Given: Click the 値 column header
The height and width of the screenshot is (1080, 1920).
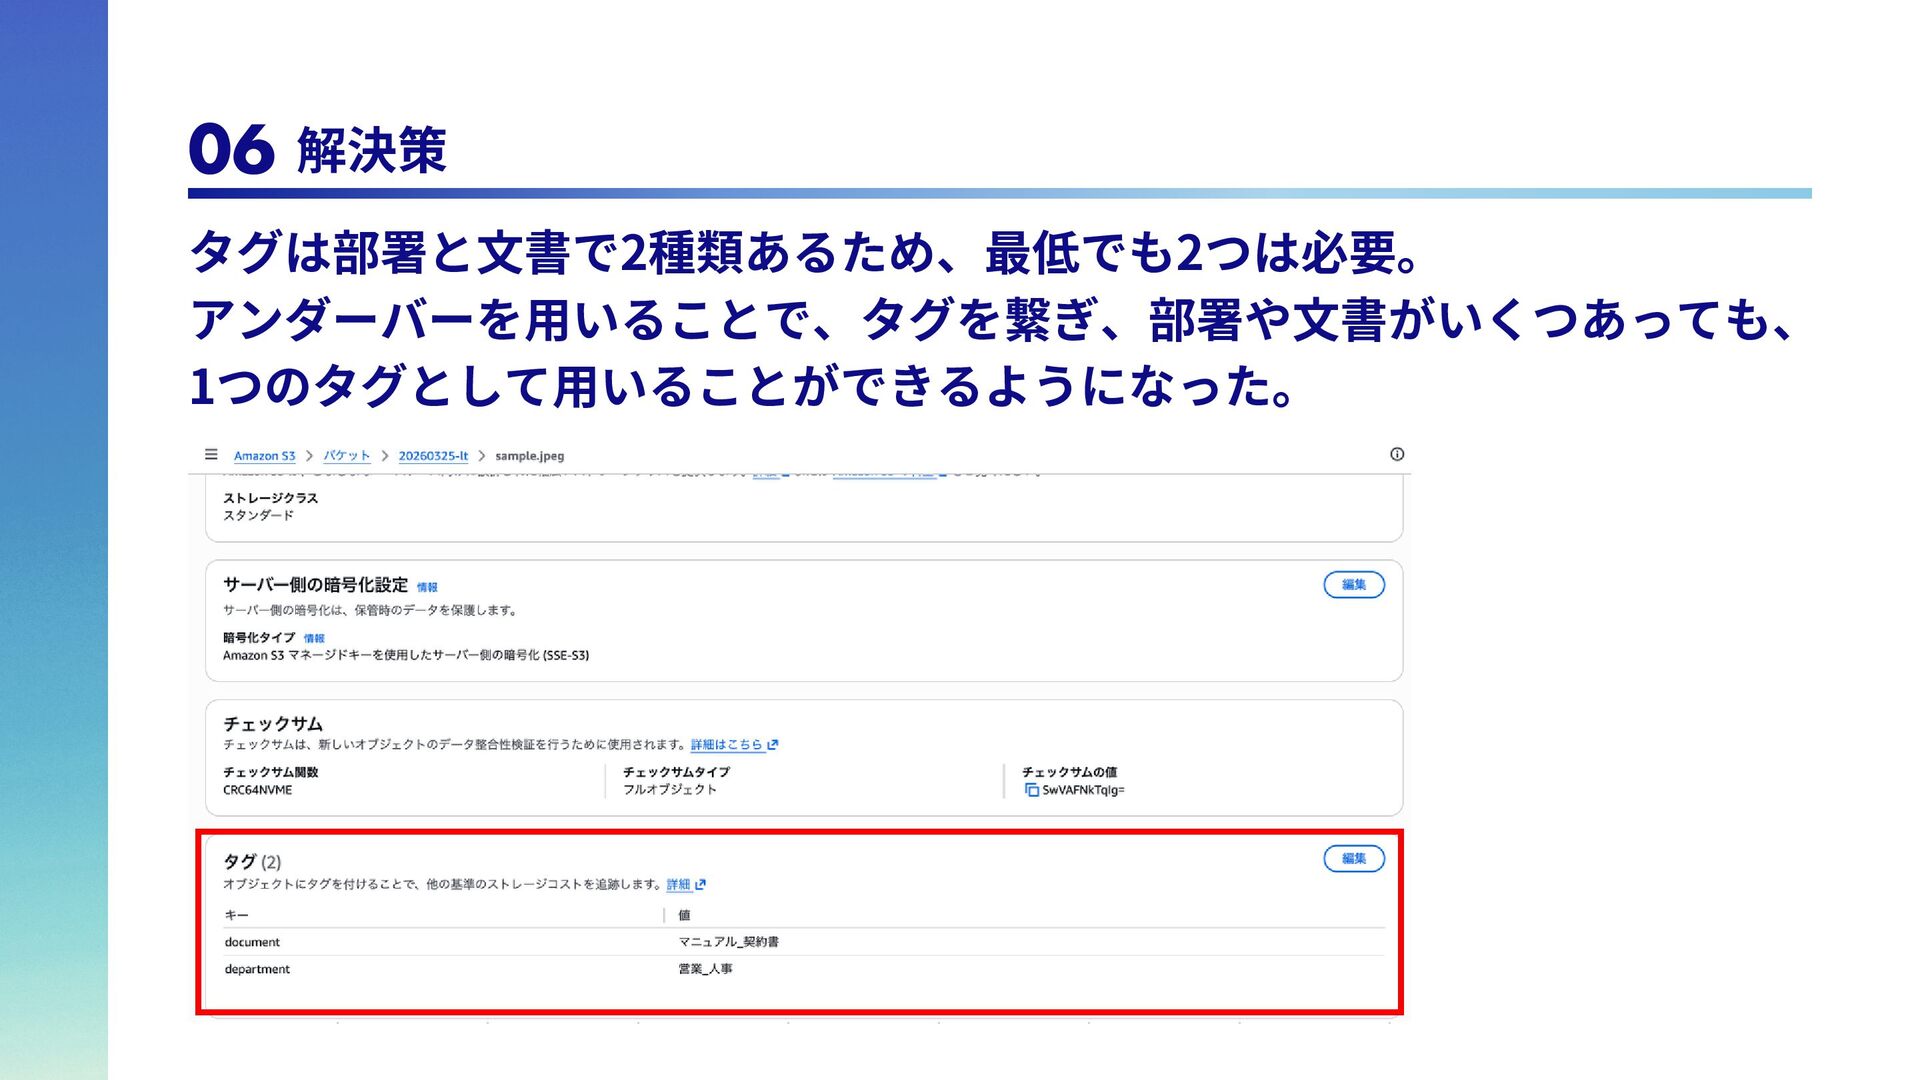Looking at the screenshot, I should pos(684,915).
